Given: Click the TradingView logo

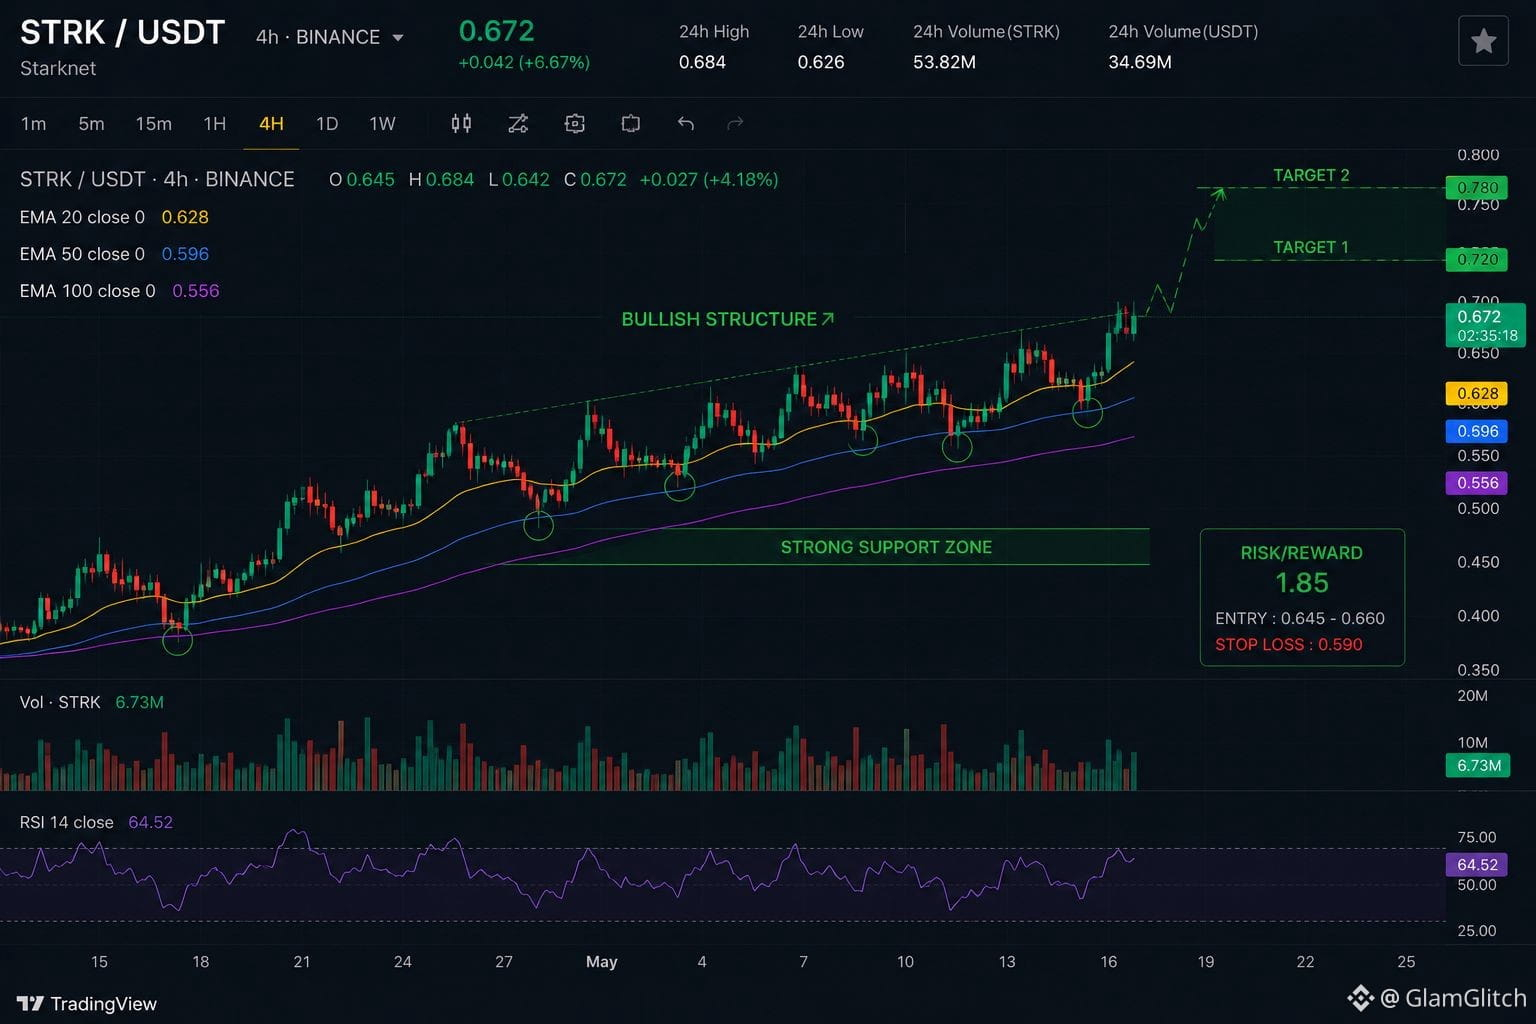Looking at the screenshot, I should tap(87, 1003).
